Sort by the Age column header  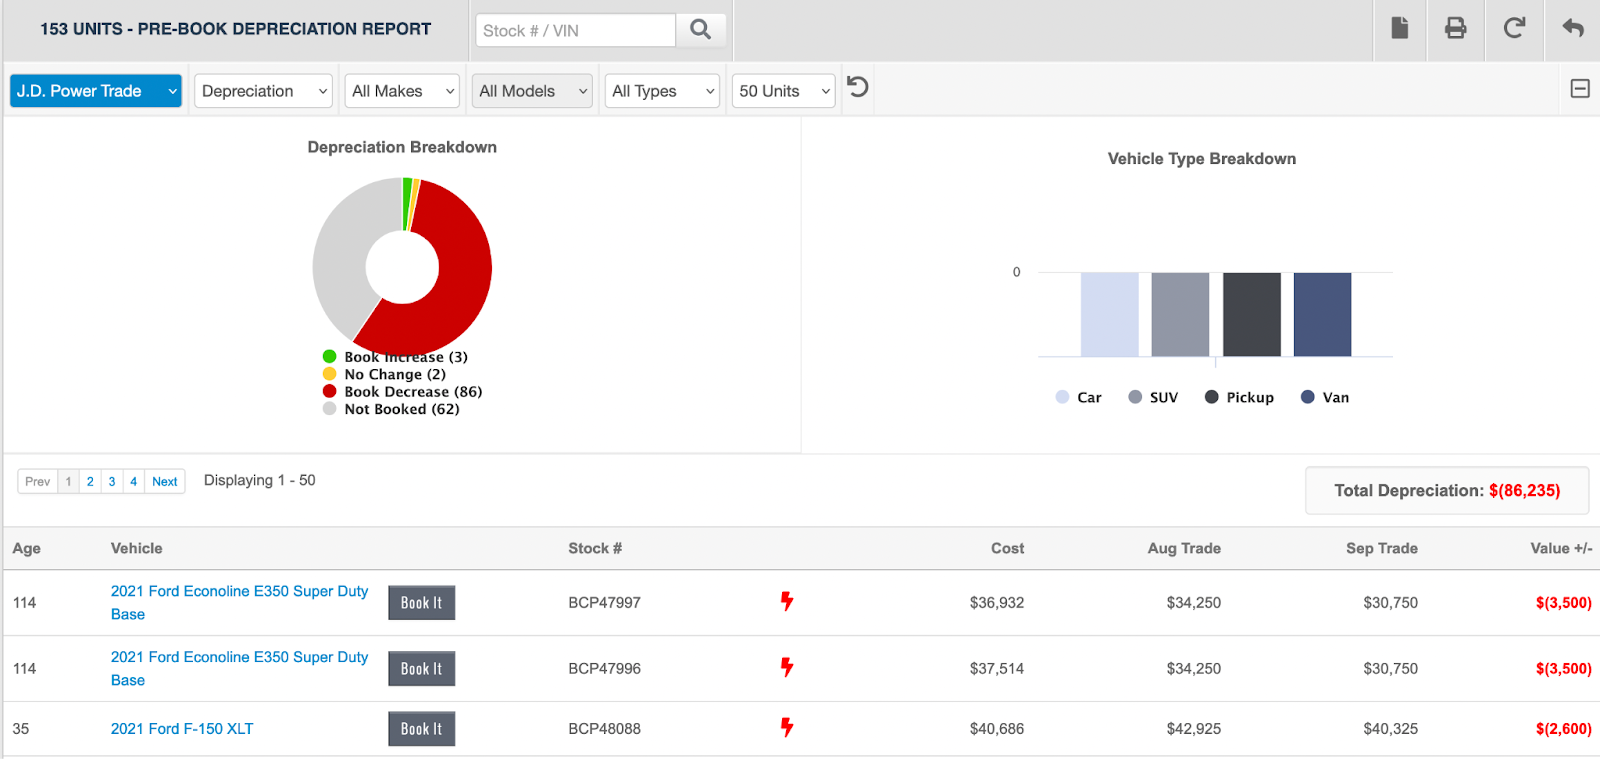[27, 548]
